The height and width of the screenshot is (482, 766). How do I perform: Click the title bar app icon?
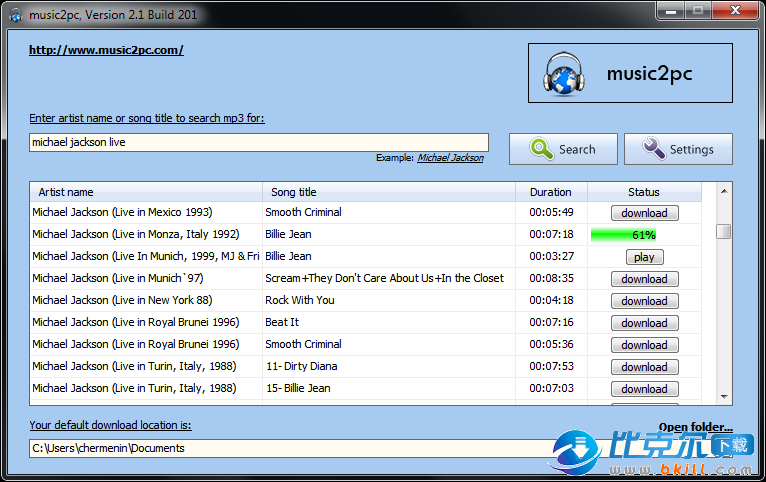pyautogui.click(x=15, y=11)
